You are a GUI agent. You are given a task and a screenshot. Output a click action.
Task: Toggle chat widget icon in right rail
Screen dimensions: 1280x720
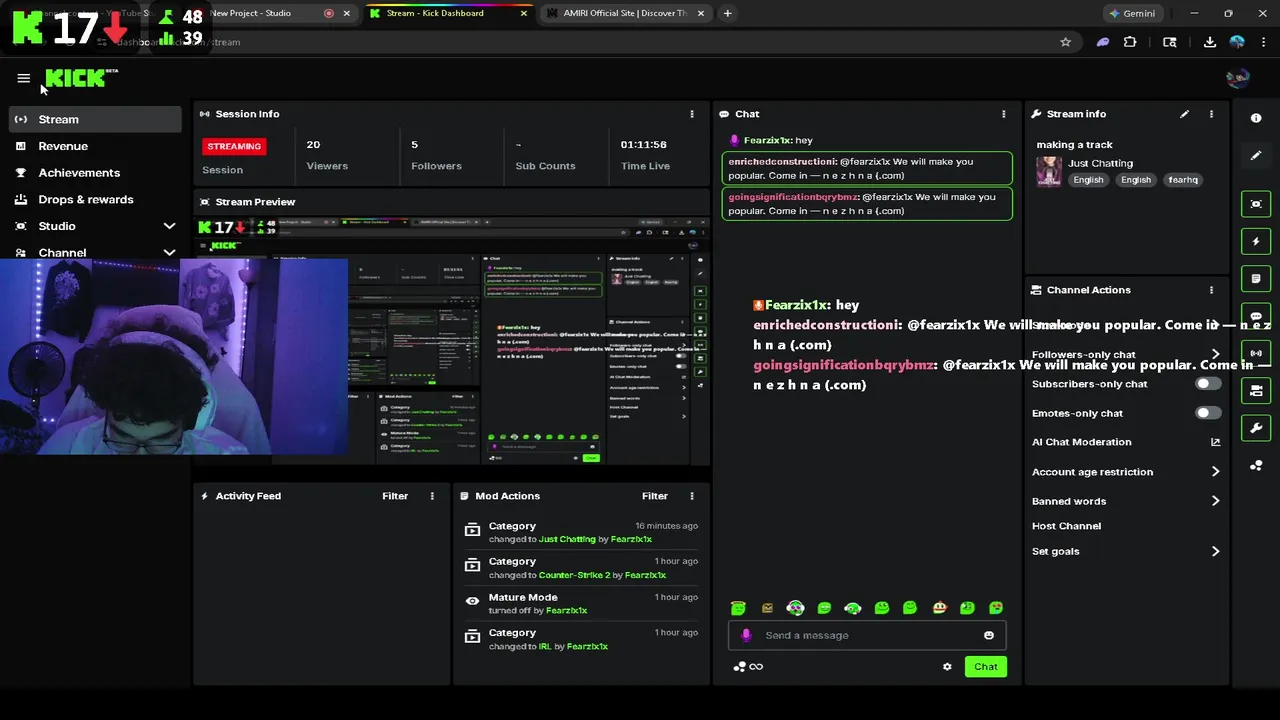pos(1256,316)
